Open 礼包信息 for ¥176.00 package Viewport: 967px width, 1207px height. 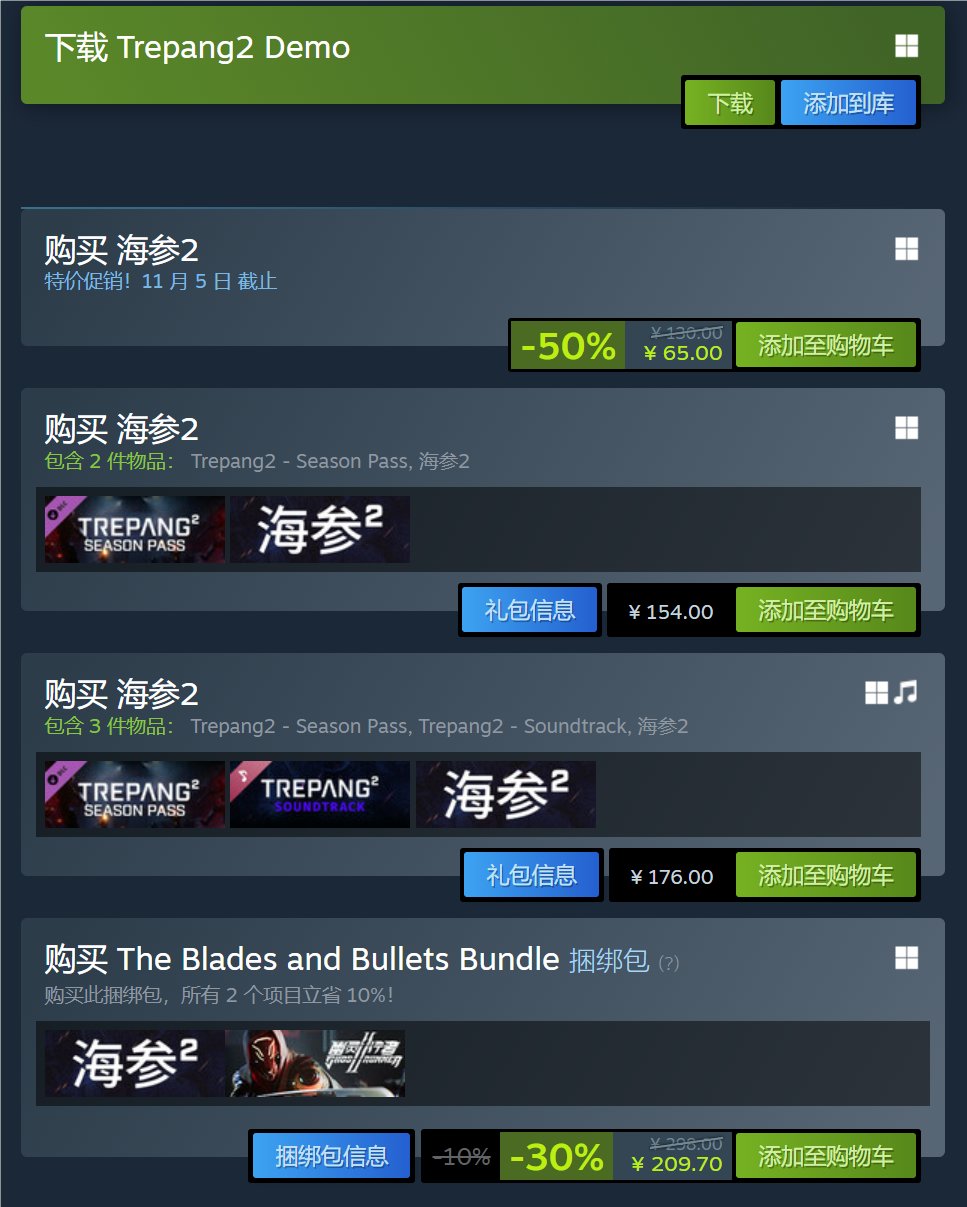[531, 875]
